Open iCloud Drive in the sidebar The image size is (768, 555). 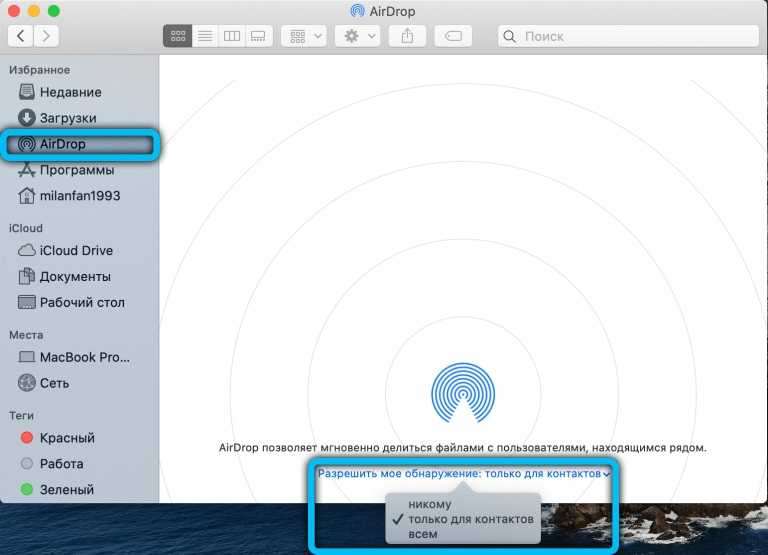80,250
